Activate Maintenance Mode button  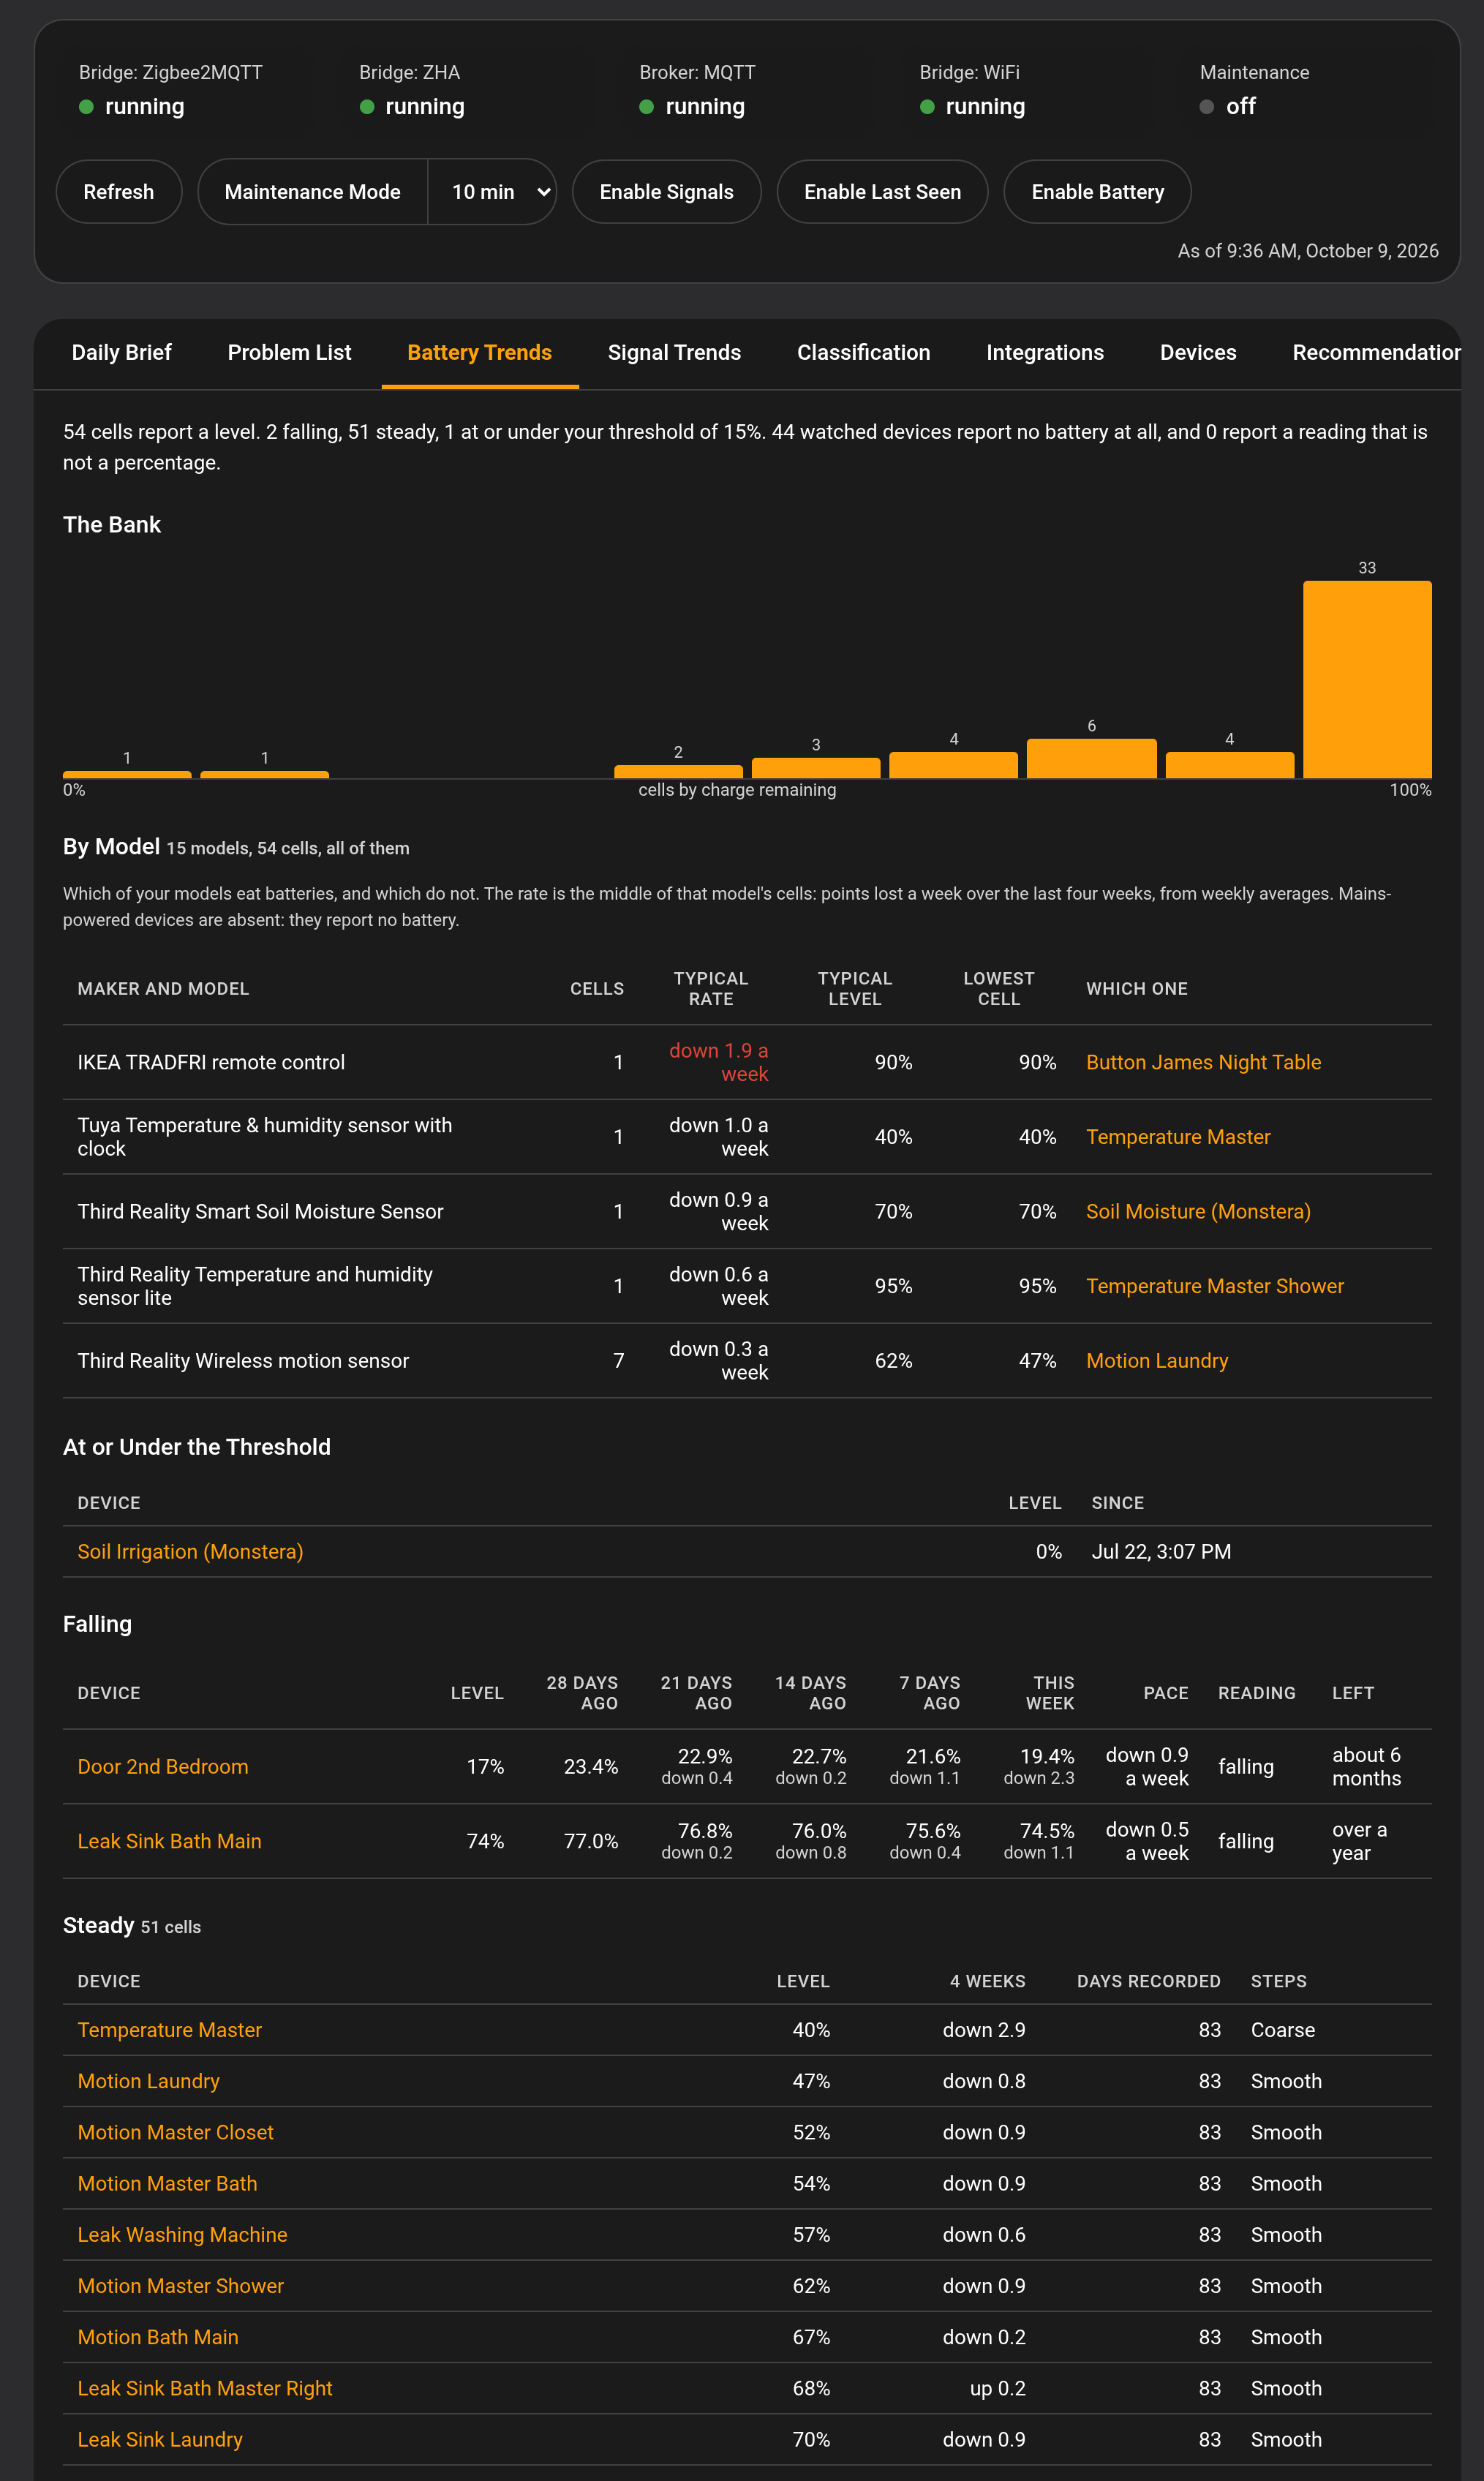click(312, 192)
